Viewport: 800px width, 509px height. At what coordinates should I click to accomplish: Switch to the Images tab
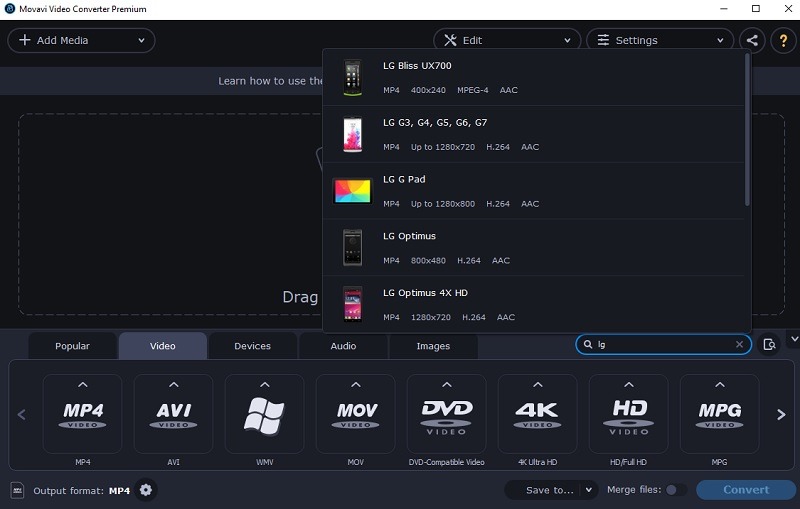pyautogui.click(x=433, y=346)
